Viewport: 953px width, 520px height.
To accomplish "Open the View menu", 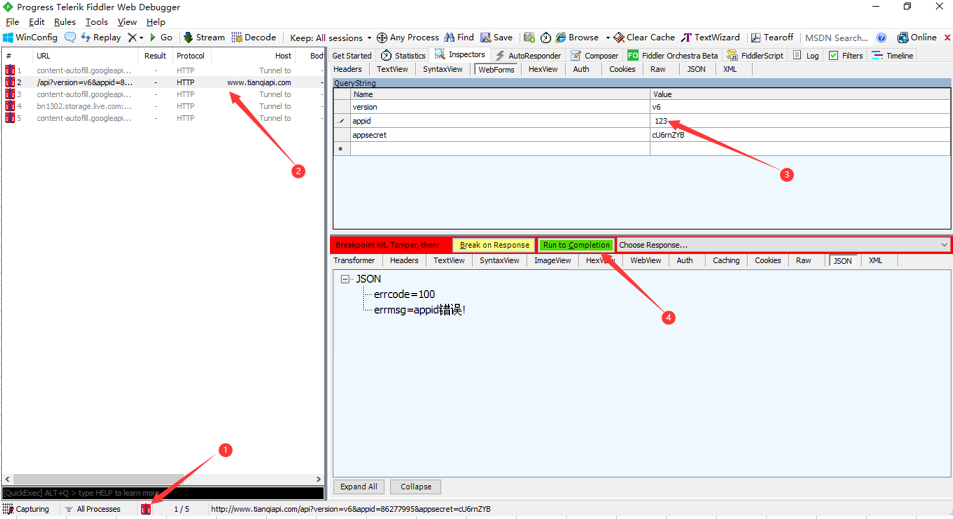I will point(127,22).
